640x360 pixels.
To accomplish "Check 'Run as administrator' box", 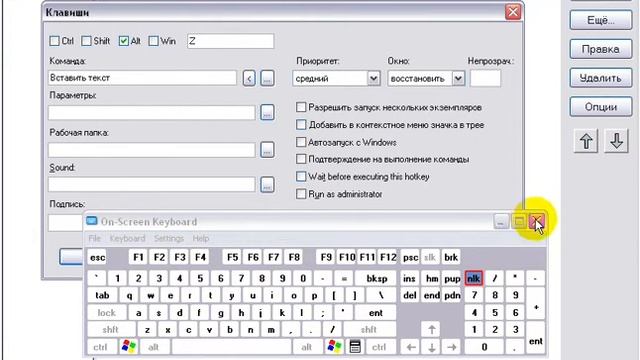I will [x=301, y=193].
